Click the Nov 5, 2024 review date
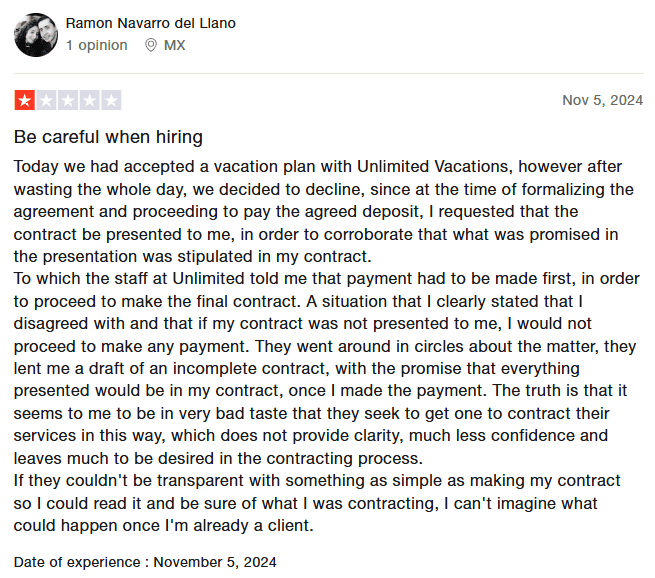This screenshot has width=655, height=578. click(602, 100)
